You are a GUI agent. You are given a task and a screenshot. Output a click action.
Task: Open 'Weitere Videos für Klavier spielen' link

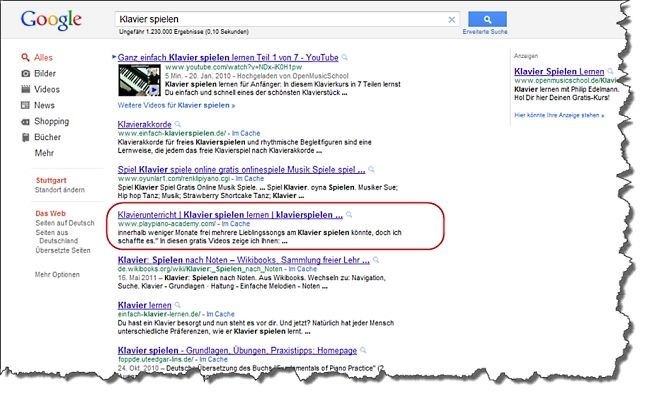pyautogui.click(x=176, y=105)
